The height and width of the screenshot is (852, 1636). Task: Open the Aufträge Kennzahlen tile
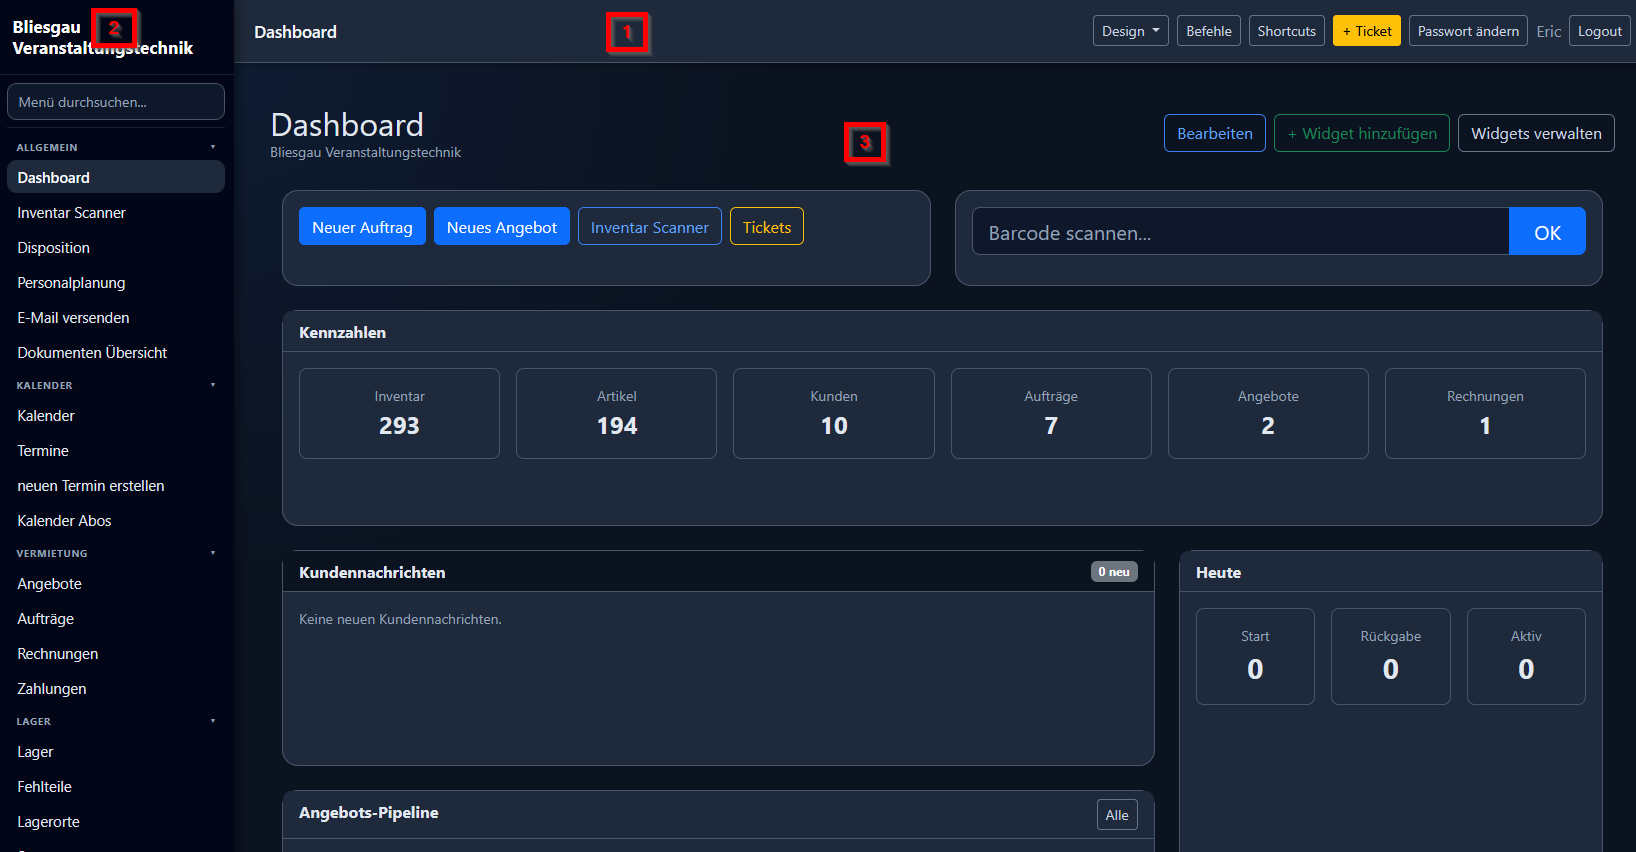pyautogui.click(x=1051, y=413)
